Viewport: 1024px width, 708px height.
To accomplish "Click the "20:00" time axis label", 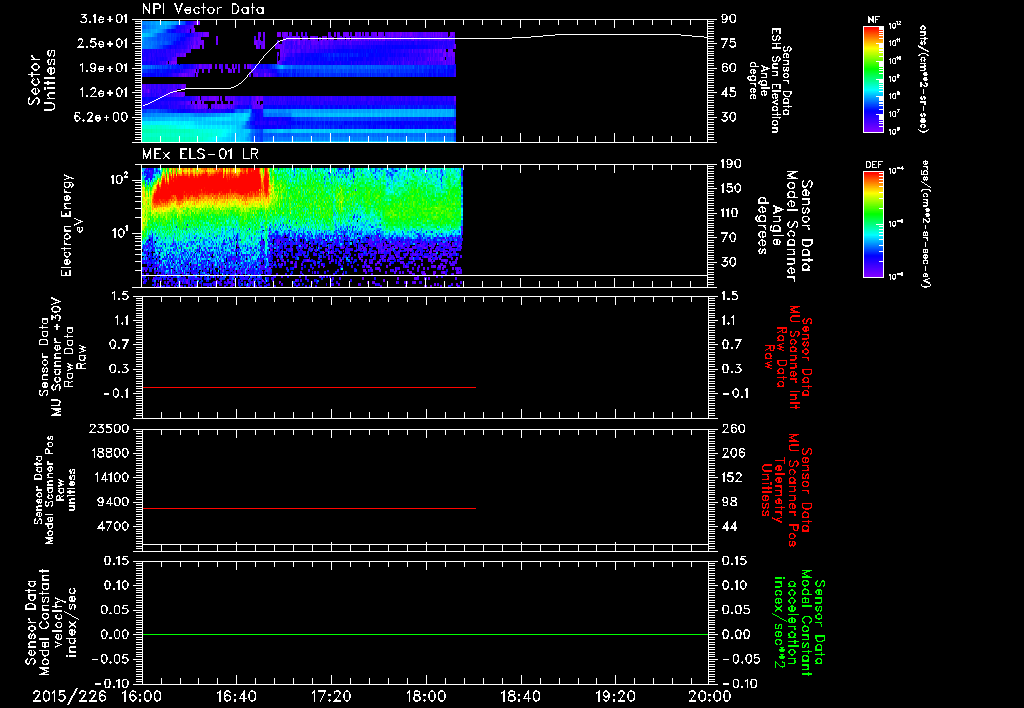I will click(710, 697).
